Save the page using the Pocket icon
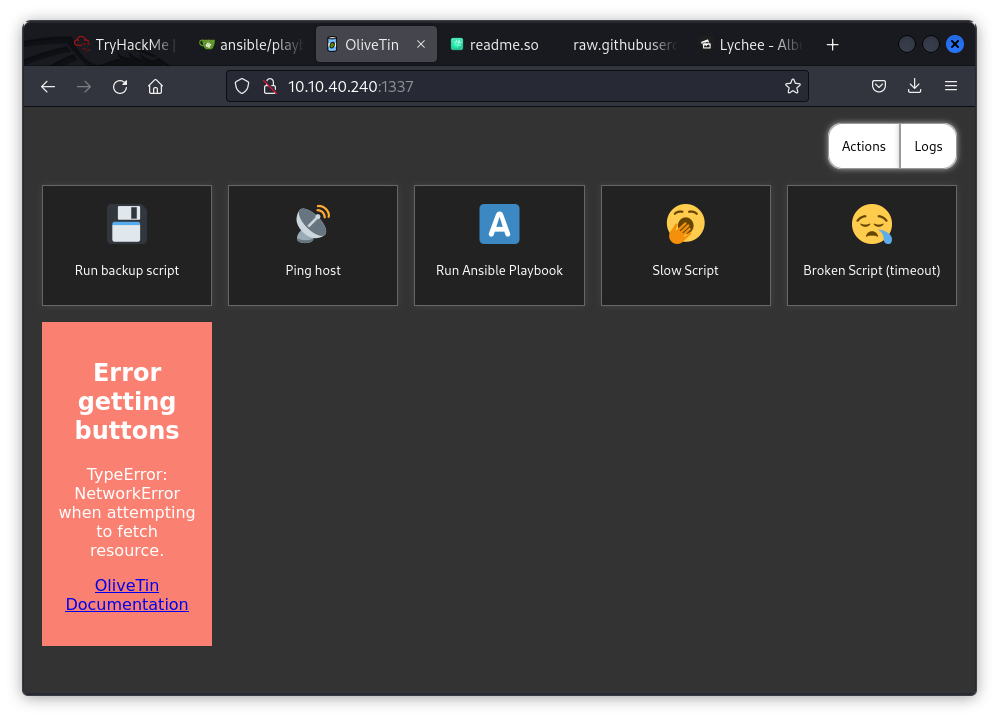999x720 pixels. coord(878,86)
